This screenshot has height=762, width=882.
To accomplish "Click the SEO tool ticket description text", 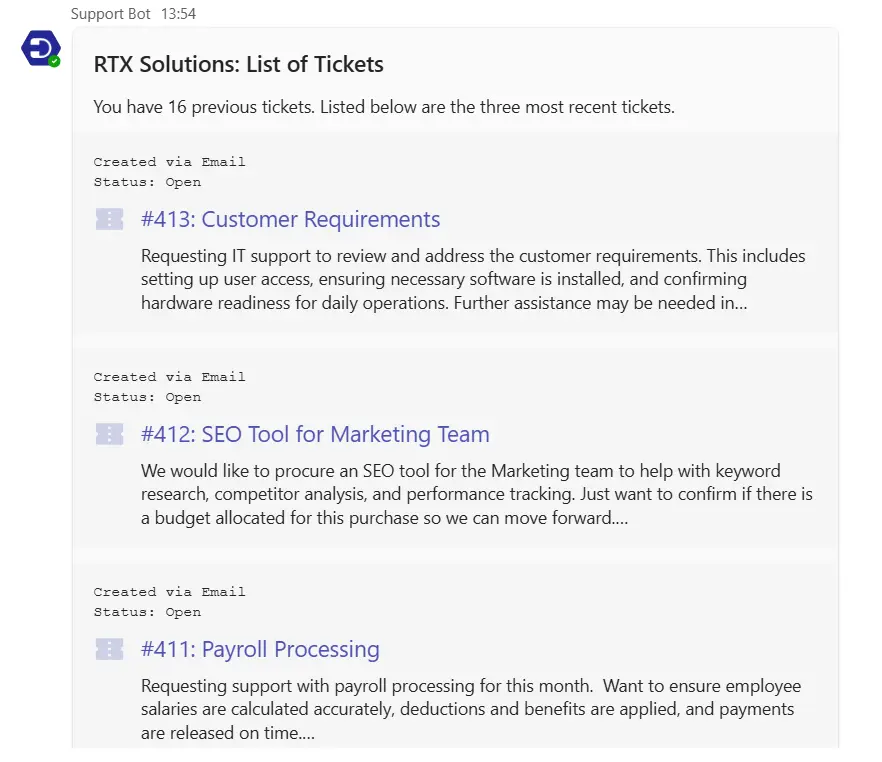I will tap(476, 494).
